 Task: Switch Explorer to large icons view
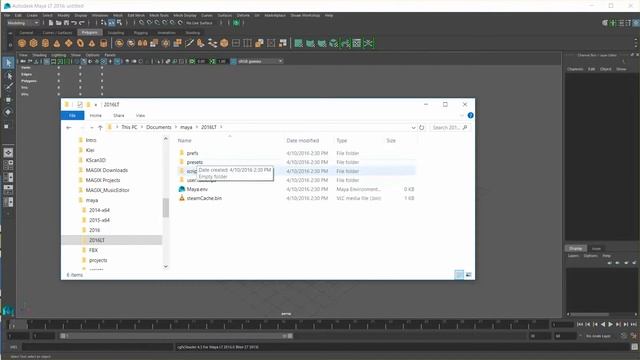coord(469,275)
